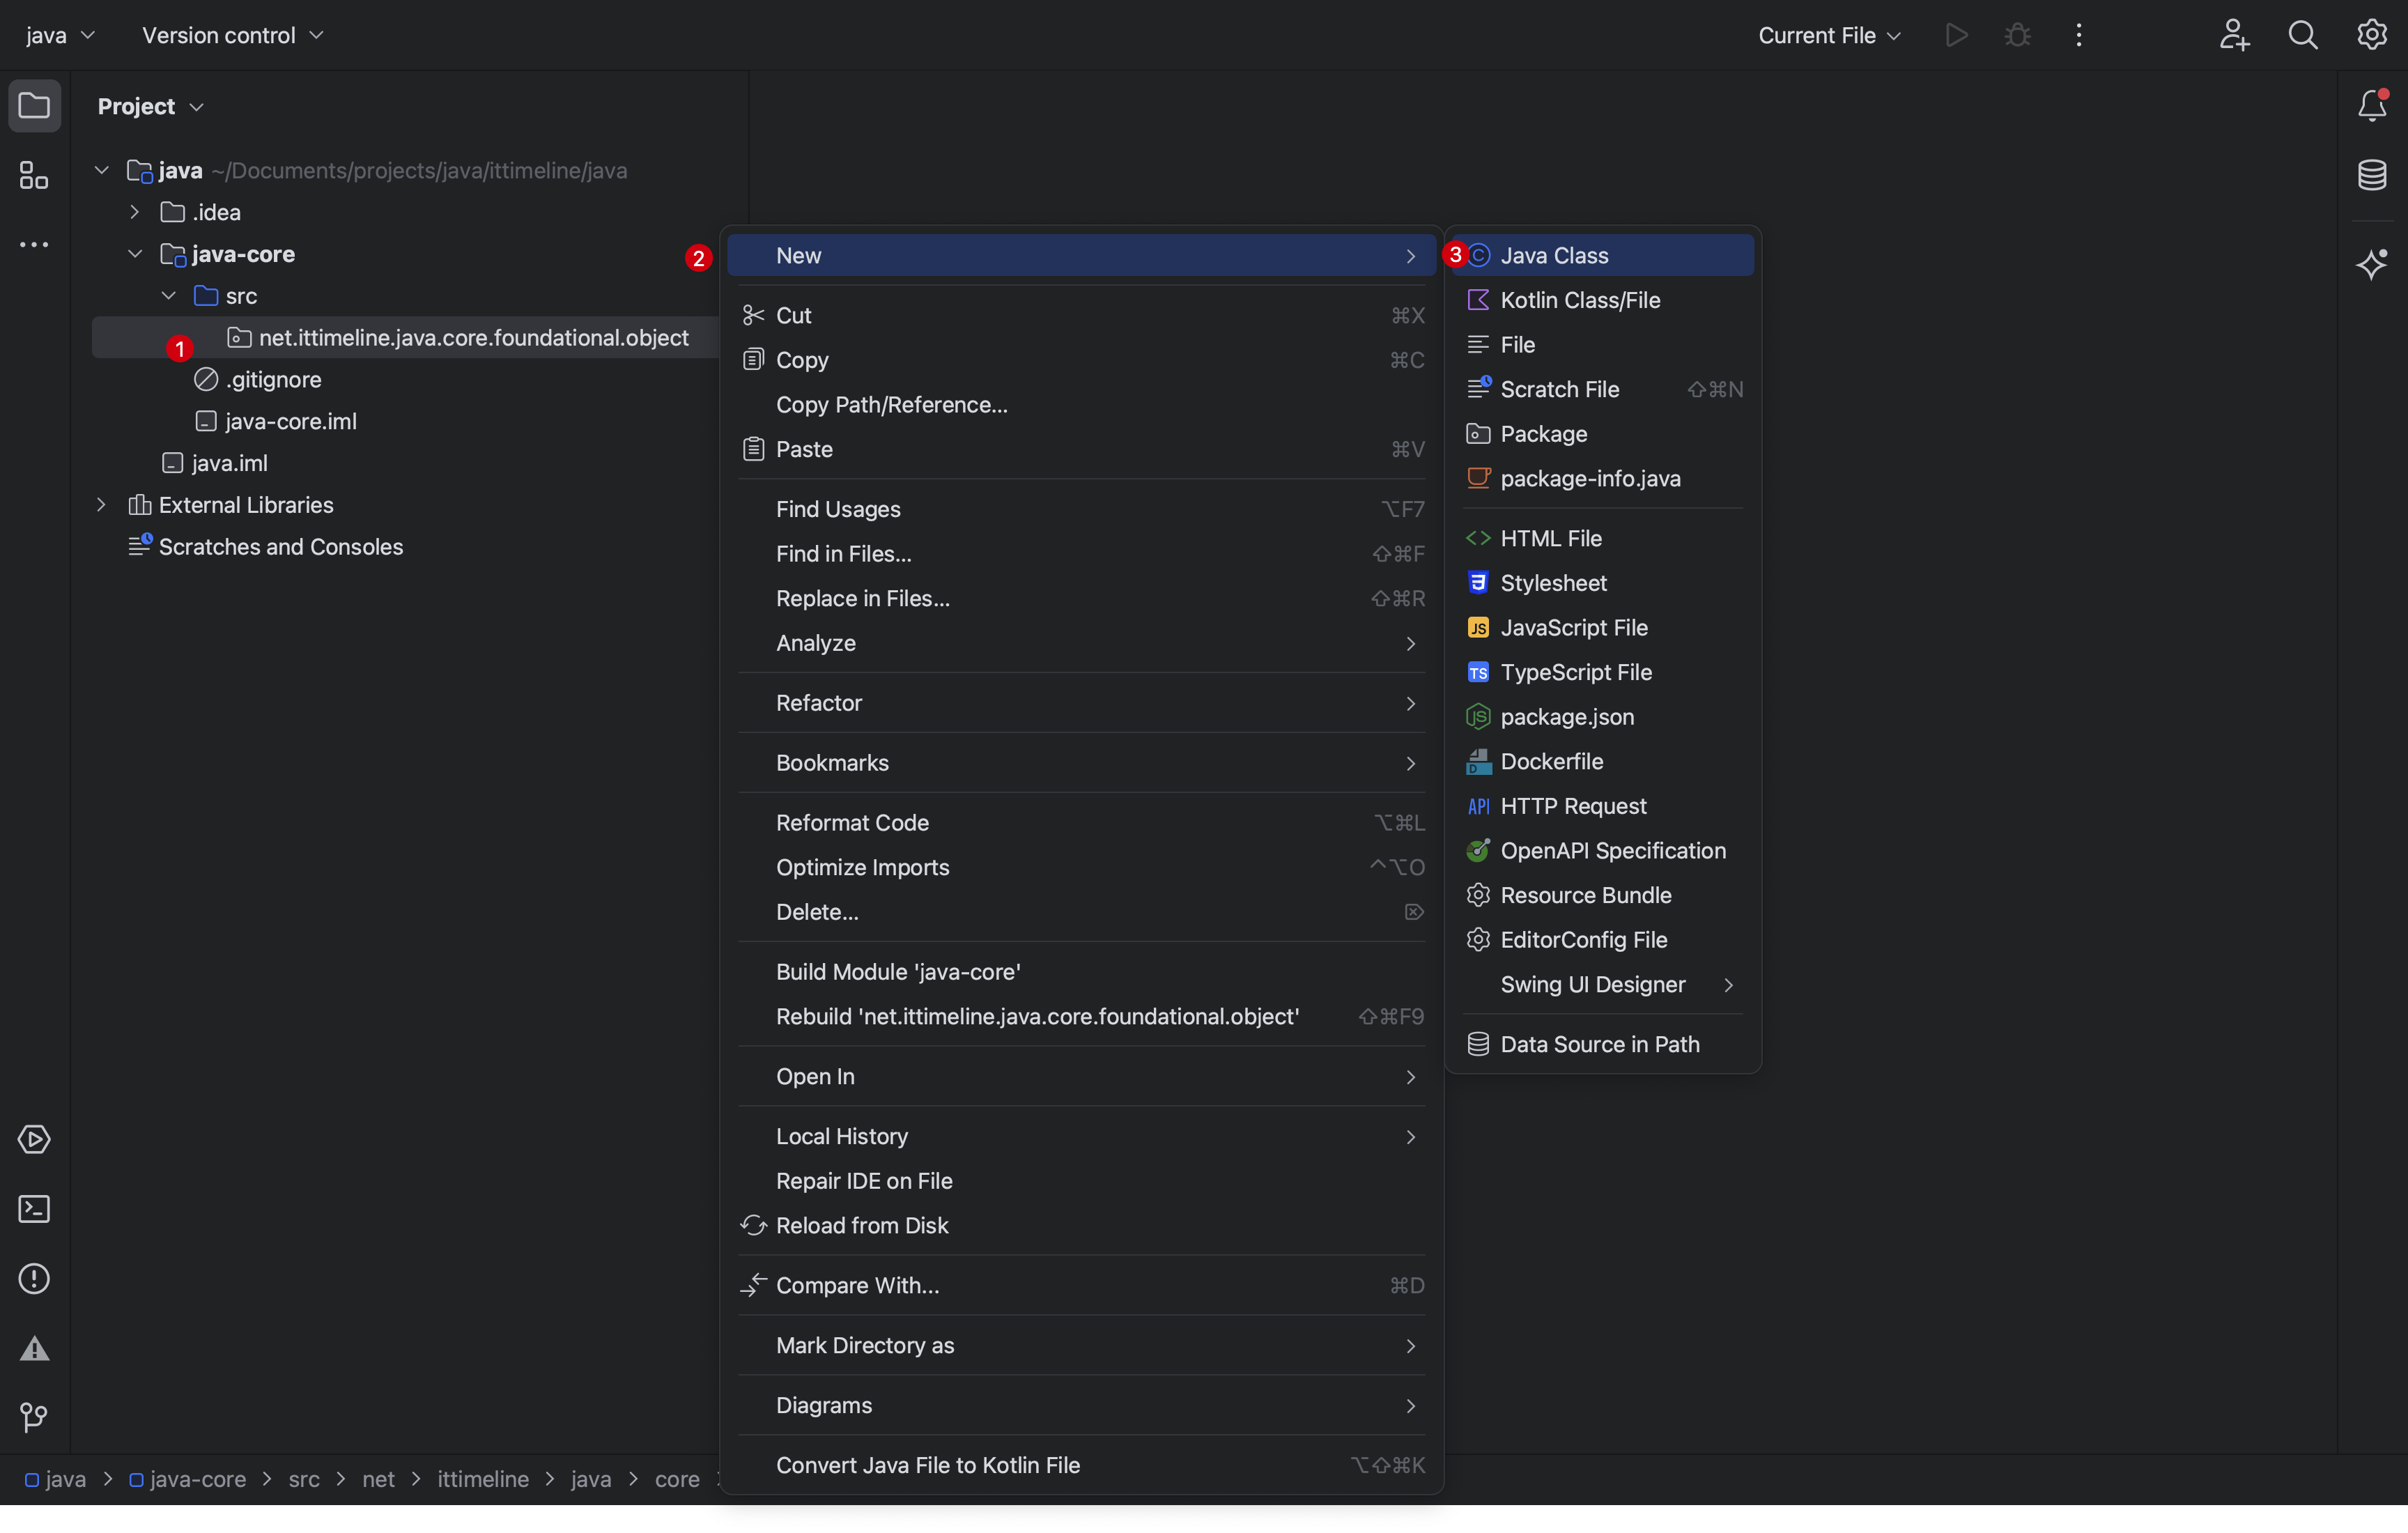Click the Run play icon
Viewport: 2408px width, 1533px height.
pos(1956,35)
